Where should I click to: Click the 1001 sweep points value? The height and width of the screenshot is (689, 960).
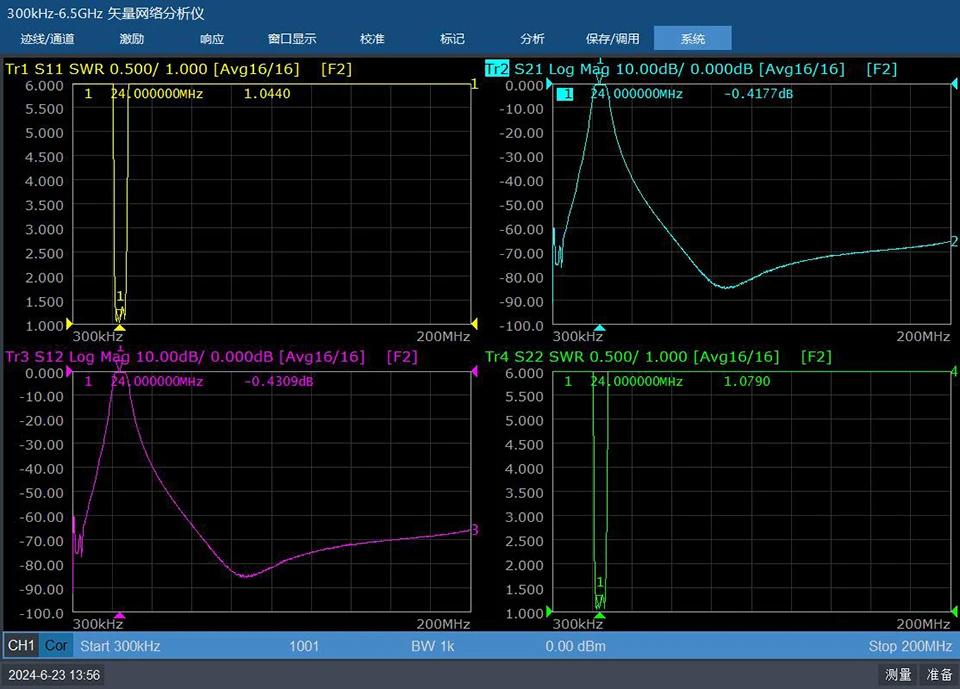click(304, 646)
